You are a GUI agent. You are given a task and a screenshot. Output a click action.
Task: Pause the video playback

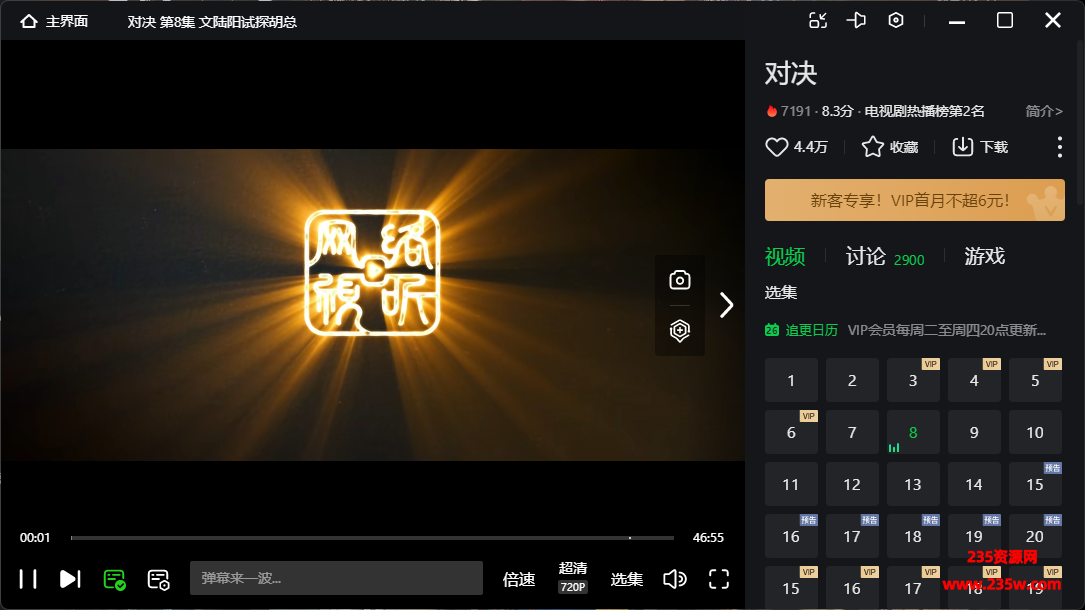click(x=28, y=579)
